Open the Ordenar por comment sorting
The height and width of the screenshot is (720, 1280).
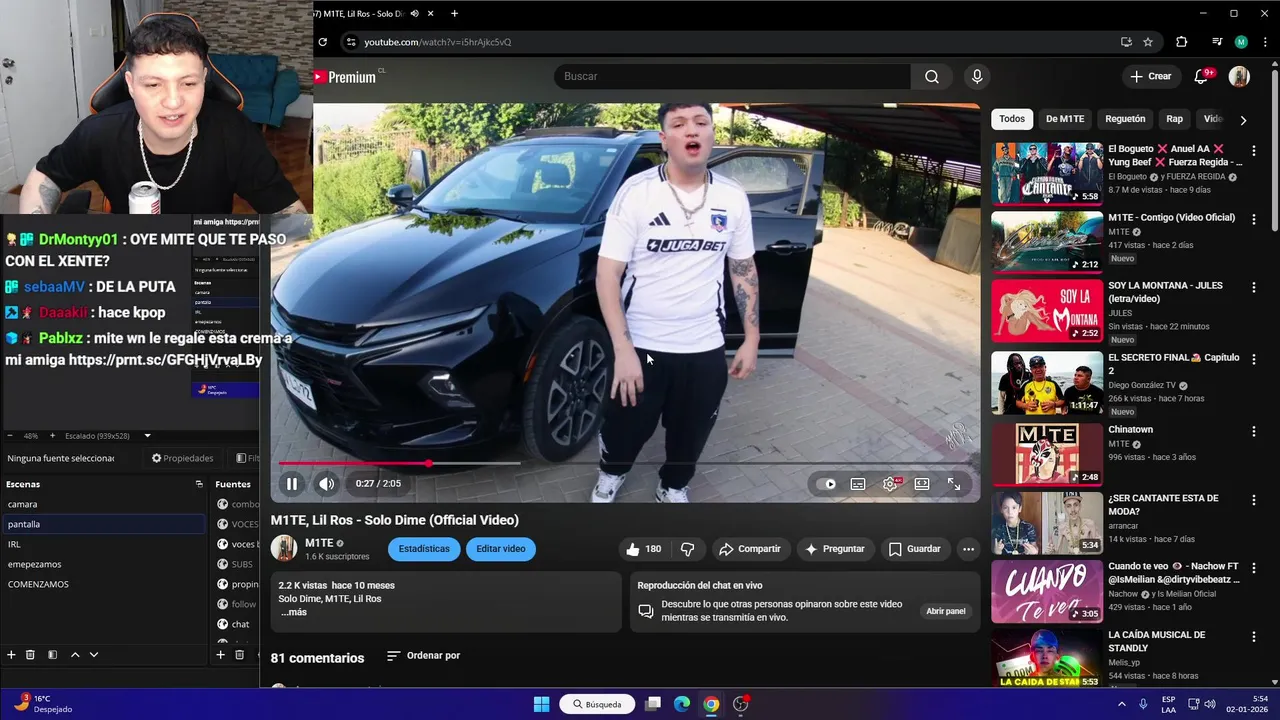click(423, 656)
